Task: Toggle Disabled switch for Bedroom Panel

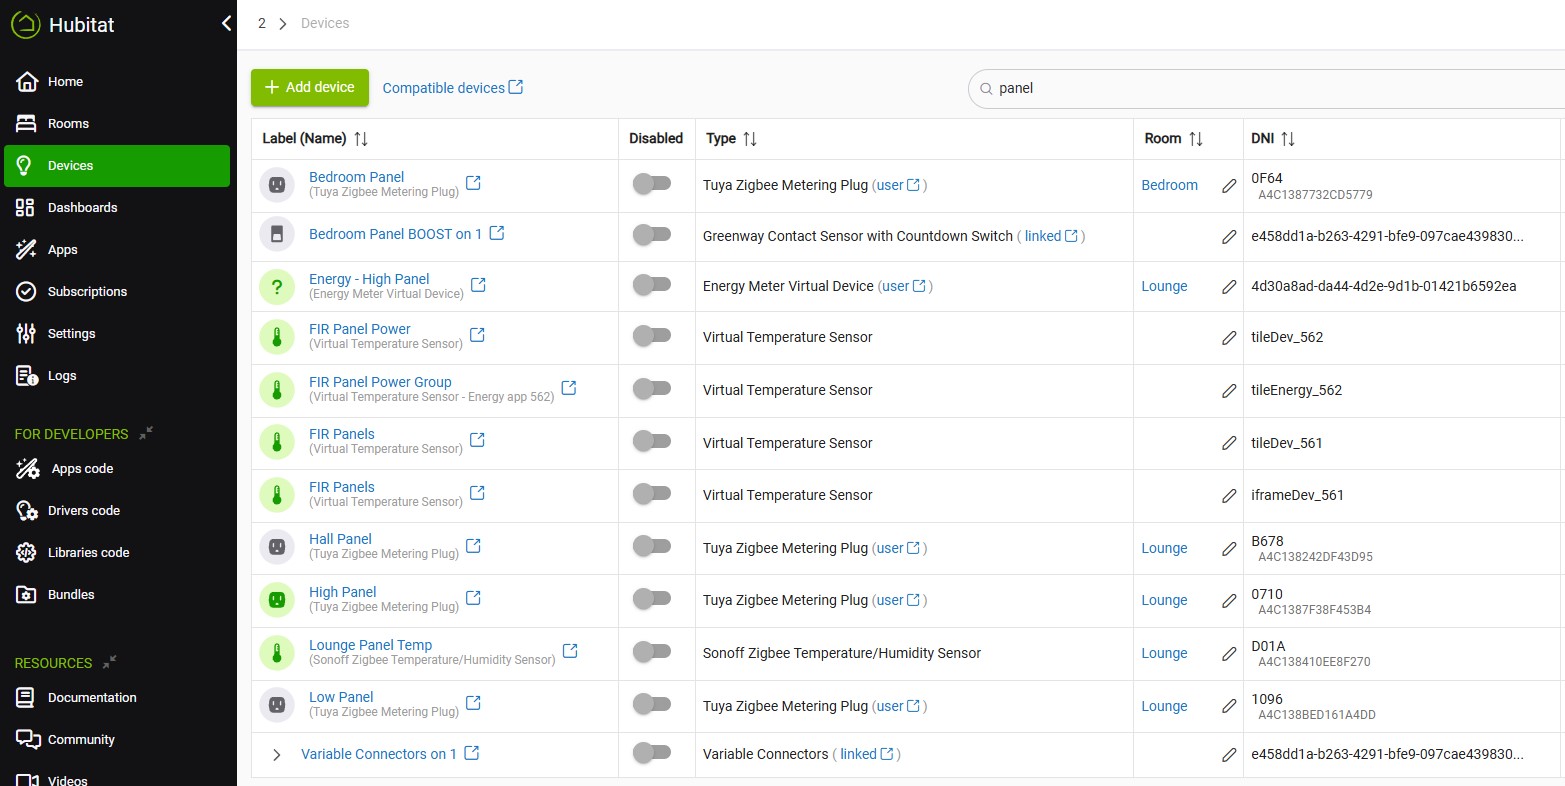Action: coord(652,184)
